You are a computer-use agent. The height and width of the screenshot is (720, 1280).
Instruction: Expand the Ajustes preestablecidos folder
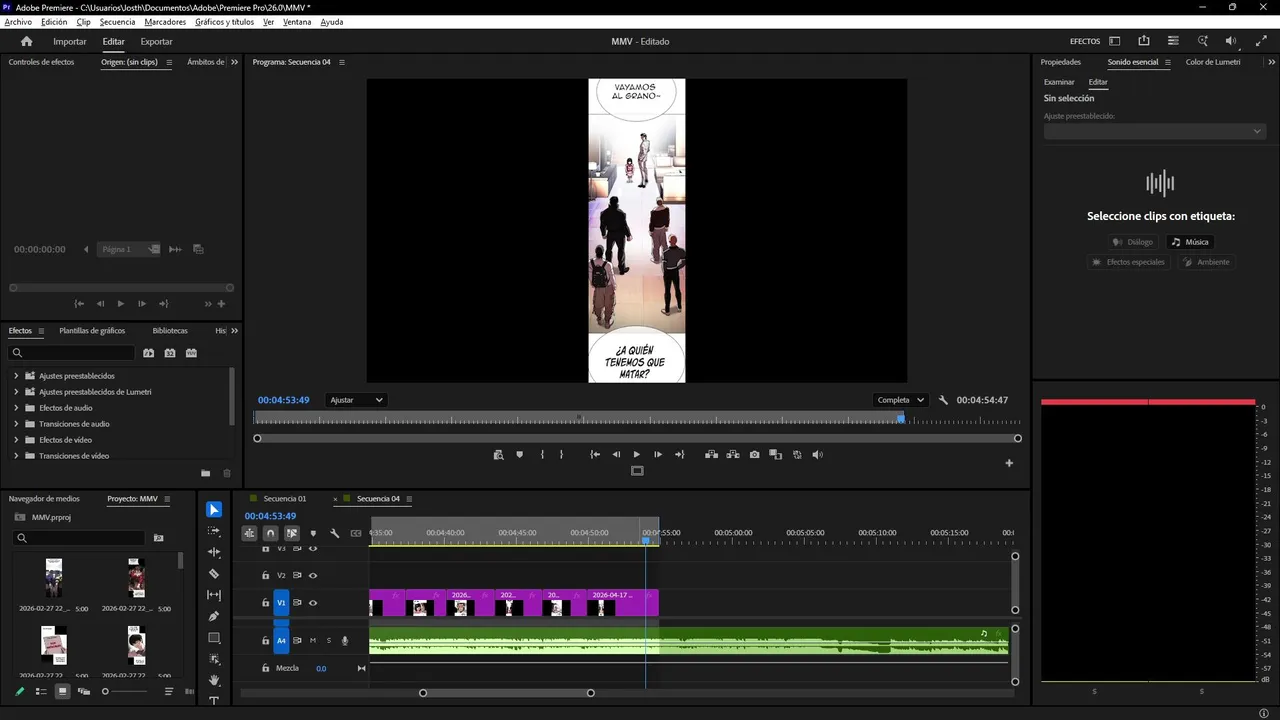16,376
